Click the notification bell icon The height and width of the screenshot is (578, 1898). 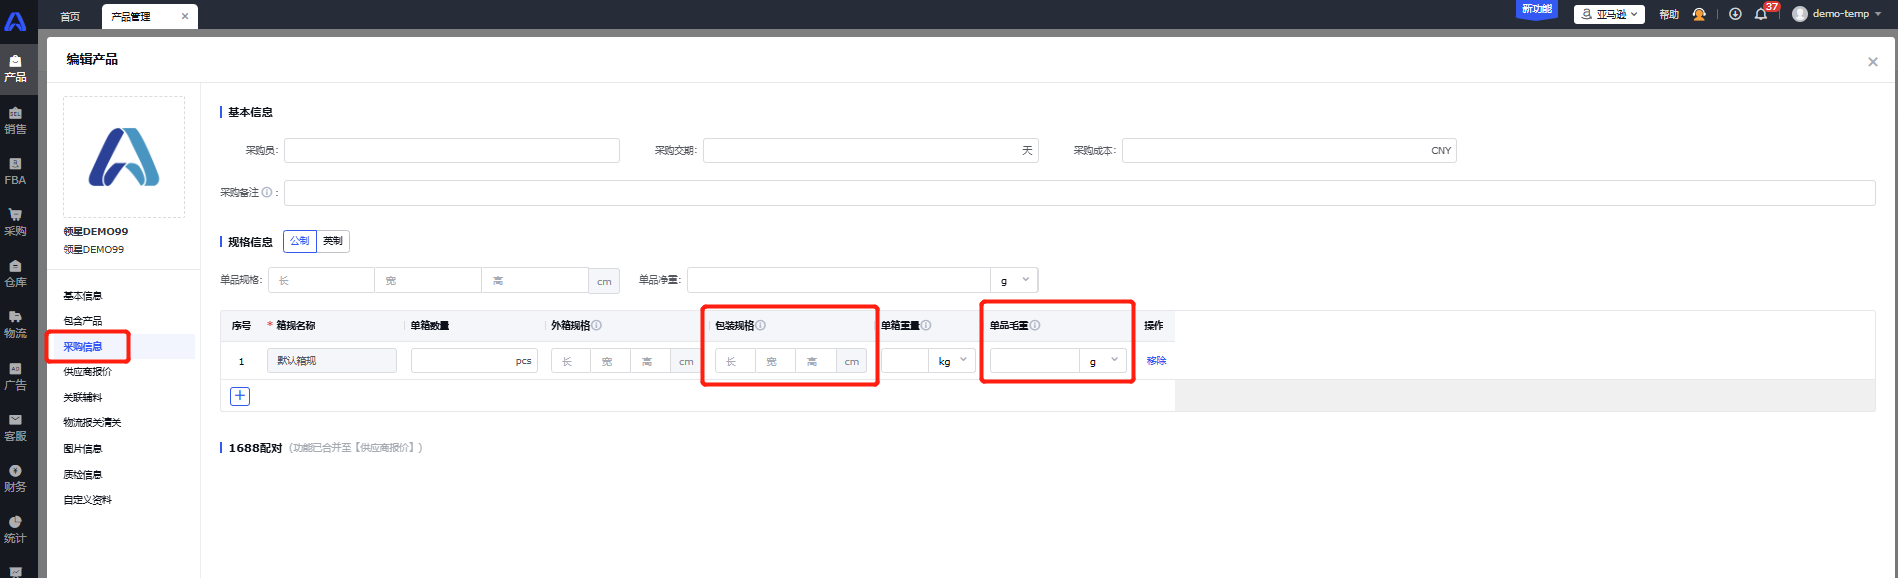tap(1761, 14)
